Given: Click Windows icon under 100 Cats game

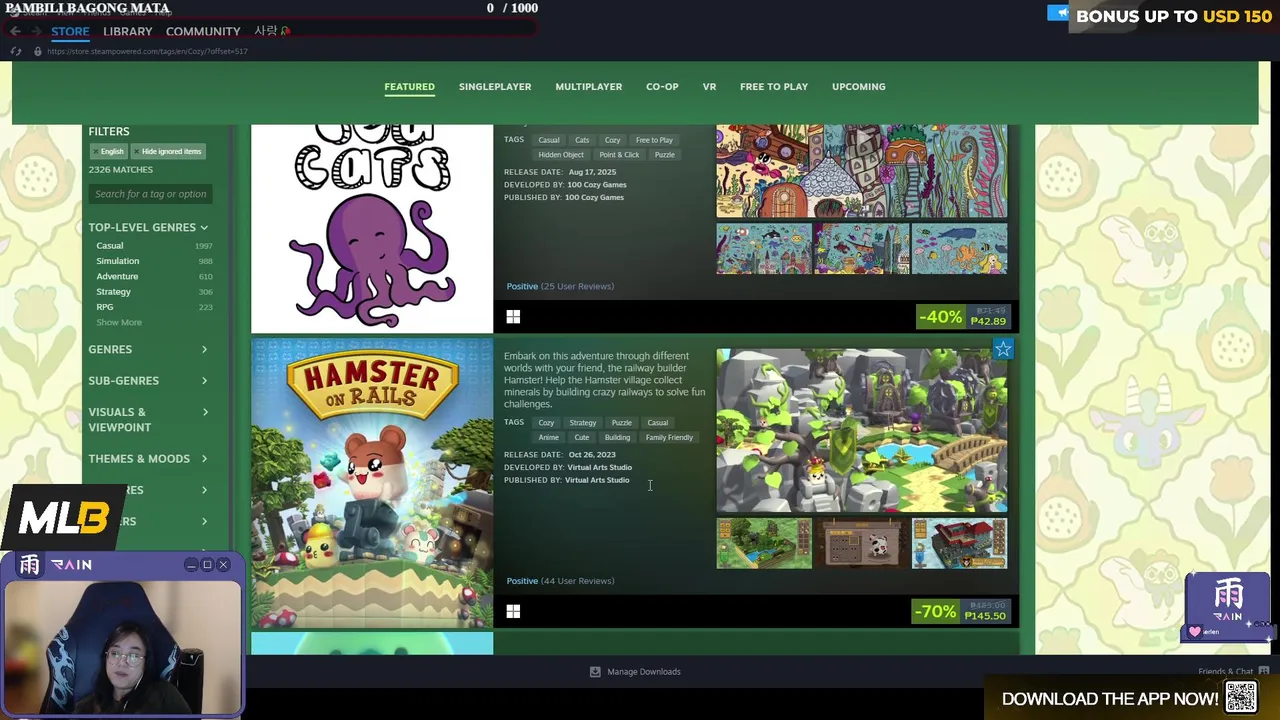Looking at the screenshot, I should (x=513, y=317).
